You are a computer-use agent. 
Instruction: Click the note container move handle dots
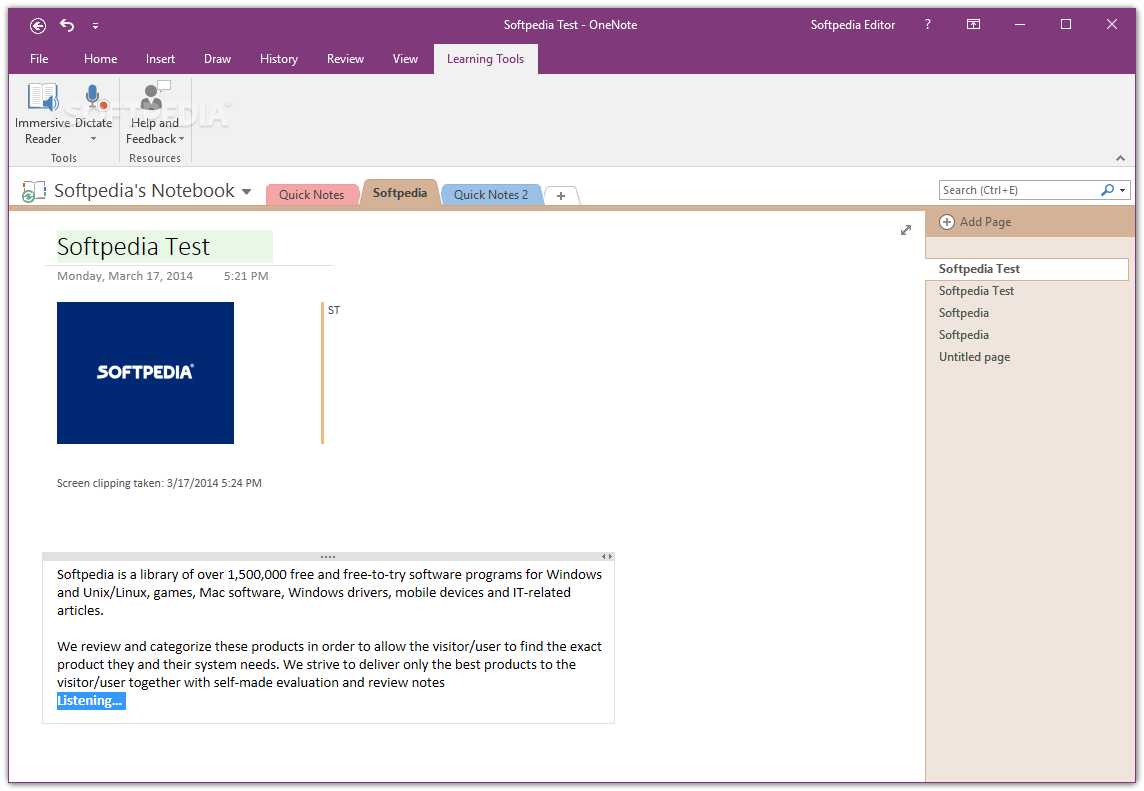click(x=328, y=557)
